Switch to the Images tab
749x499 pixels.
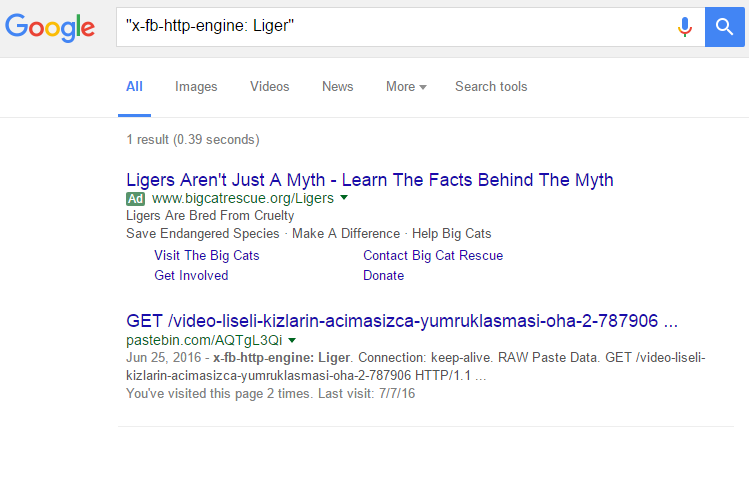pyautogui.click(x=196, y=86)
